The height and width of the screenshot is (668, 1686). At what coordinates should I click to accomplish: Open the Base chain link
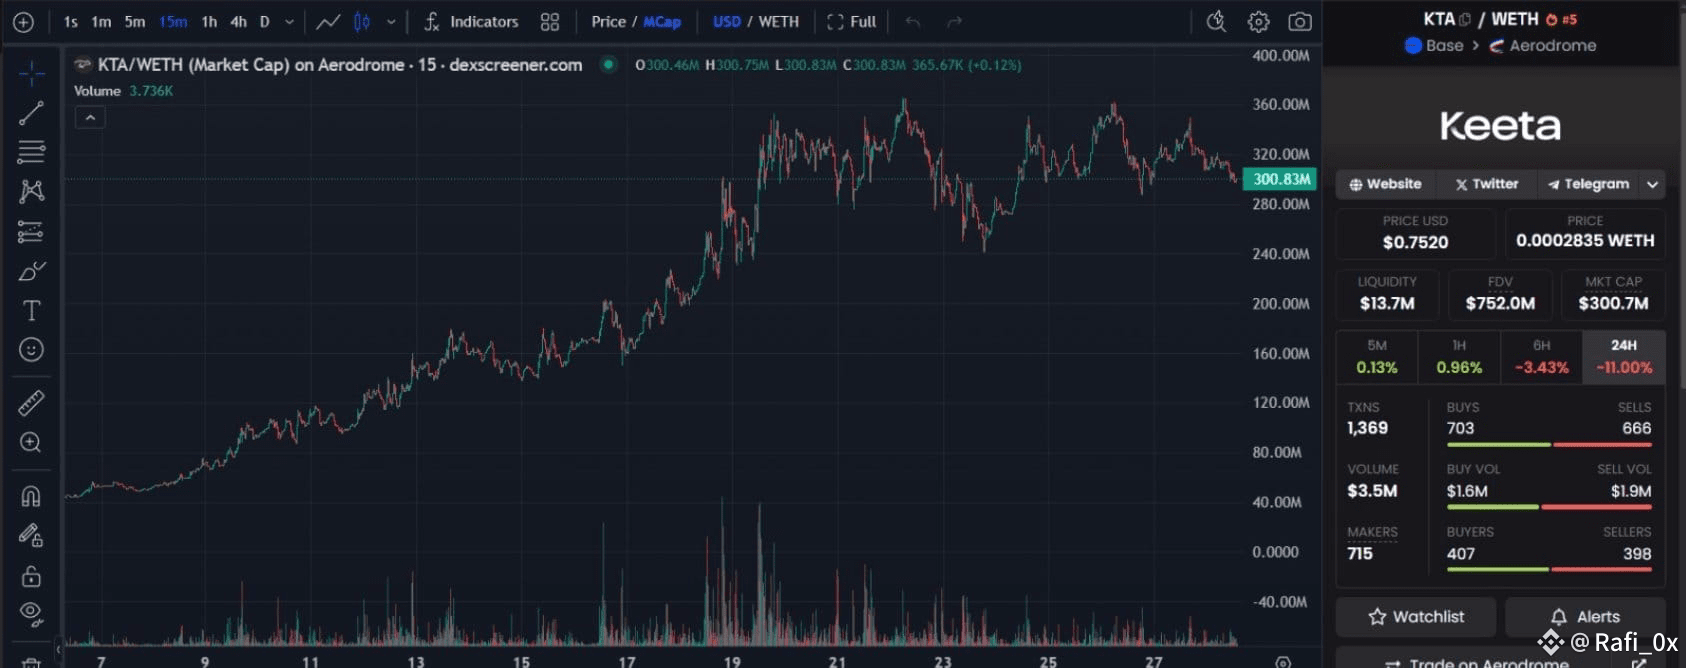coord(1434,45)
